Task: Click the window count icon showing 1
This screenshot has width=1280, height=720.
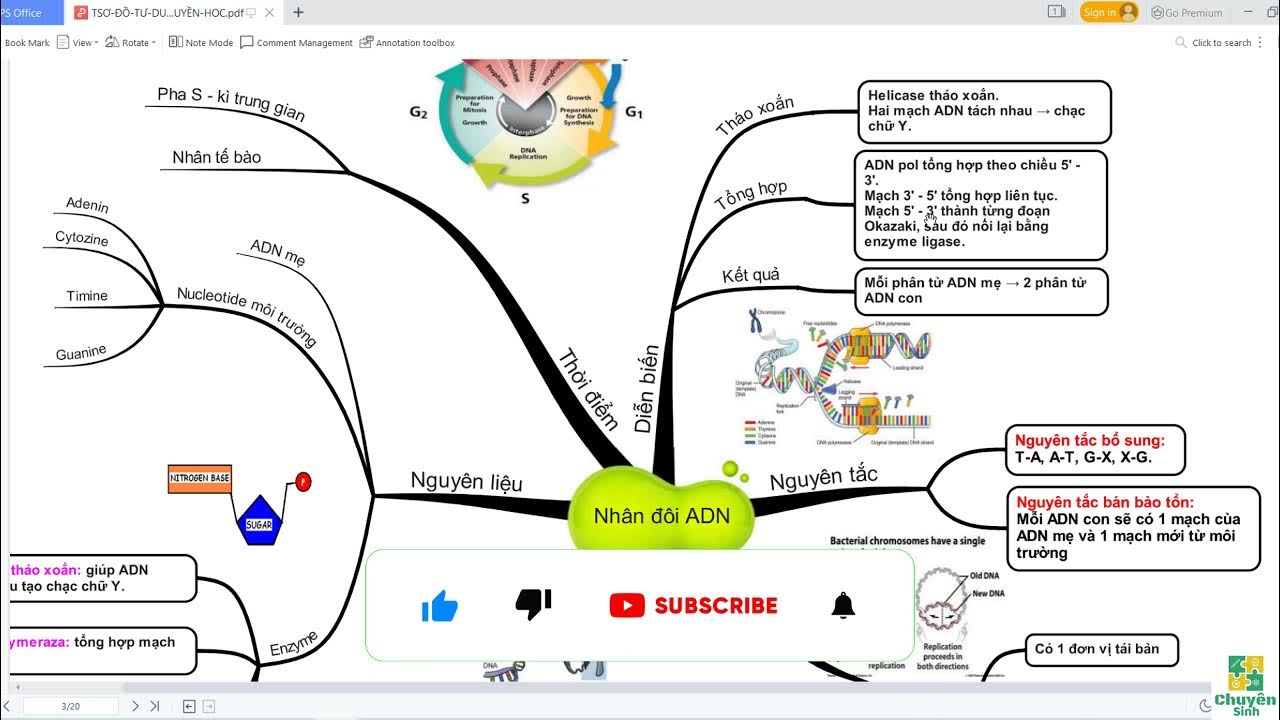Action: [x=1056, y=12]
